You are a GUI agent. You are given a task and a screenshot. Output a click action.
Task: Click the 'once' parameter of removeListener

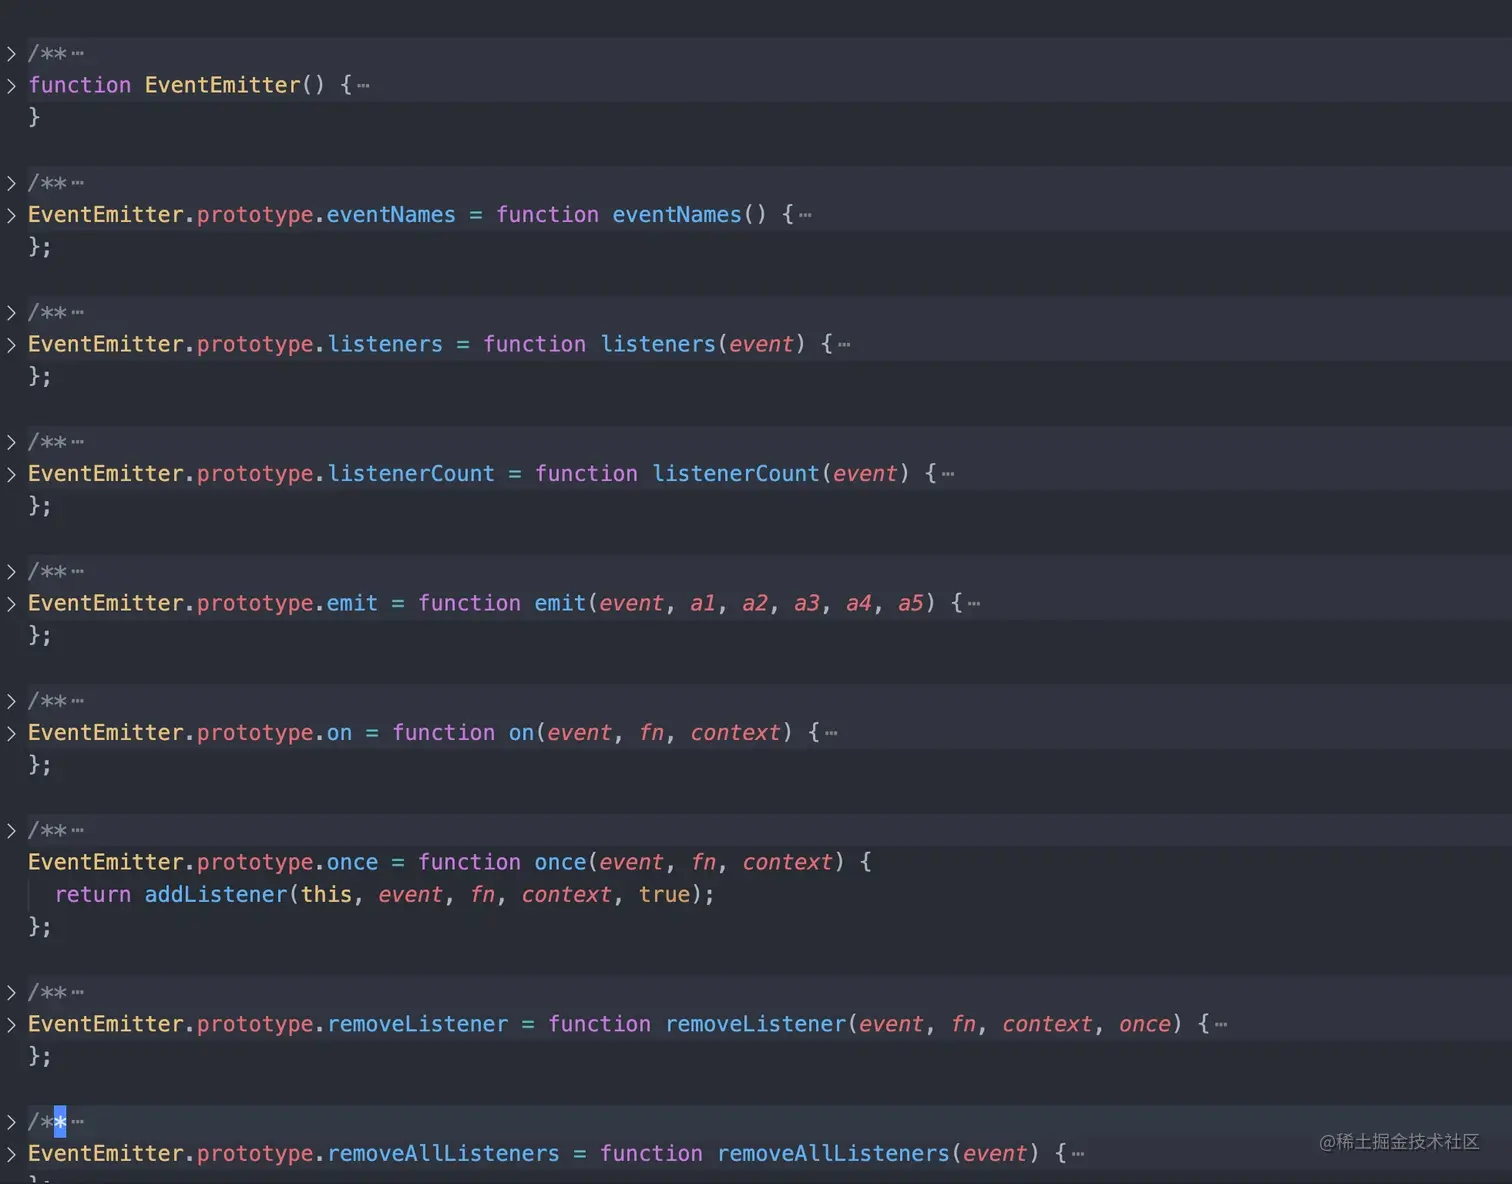(1146, 1025)
